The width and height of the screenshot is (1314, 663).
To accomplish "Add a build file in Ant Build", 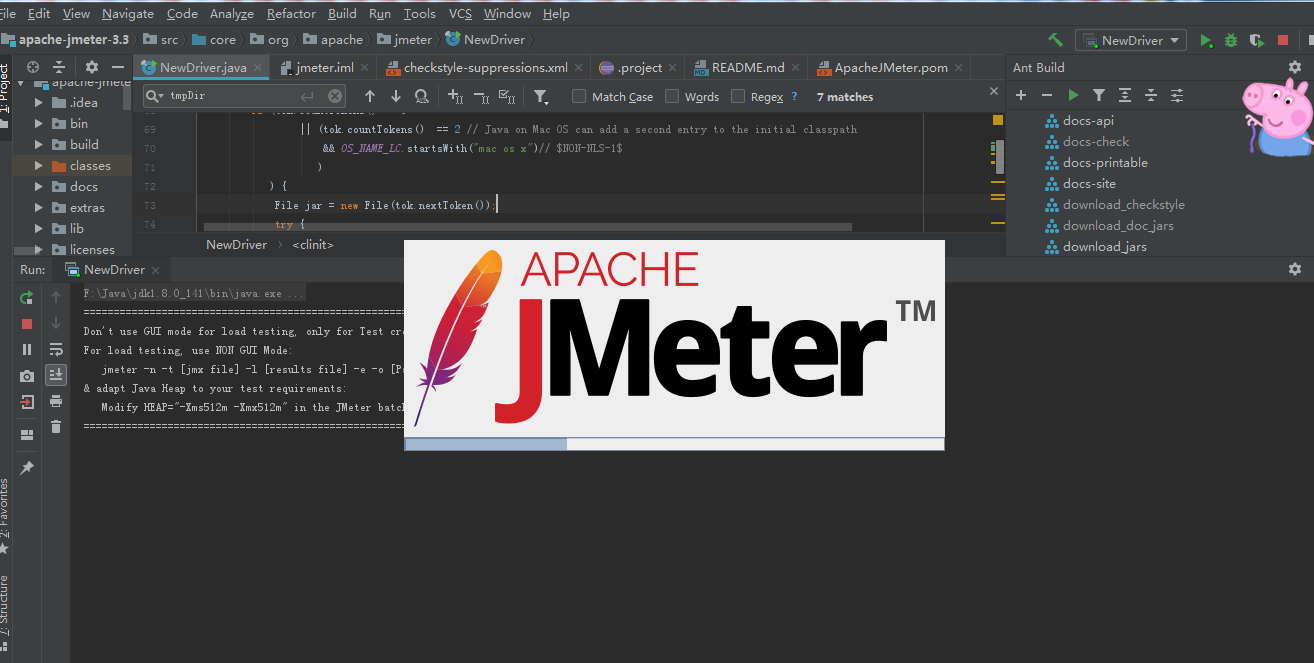I will coord(1021,95).
